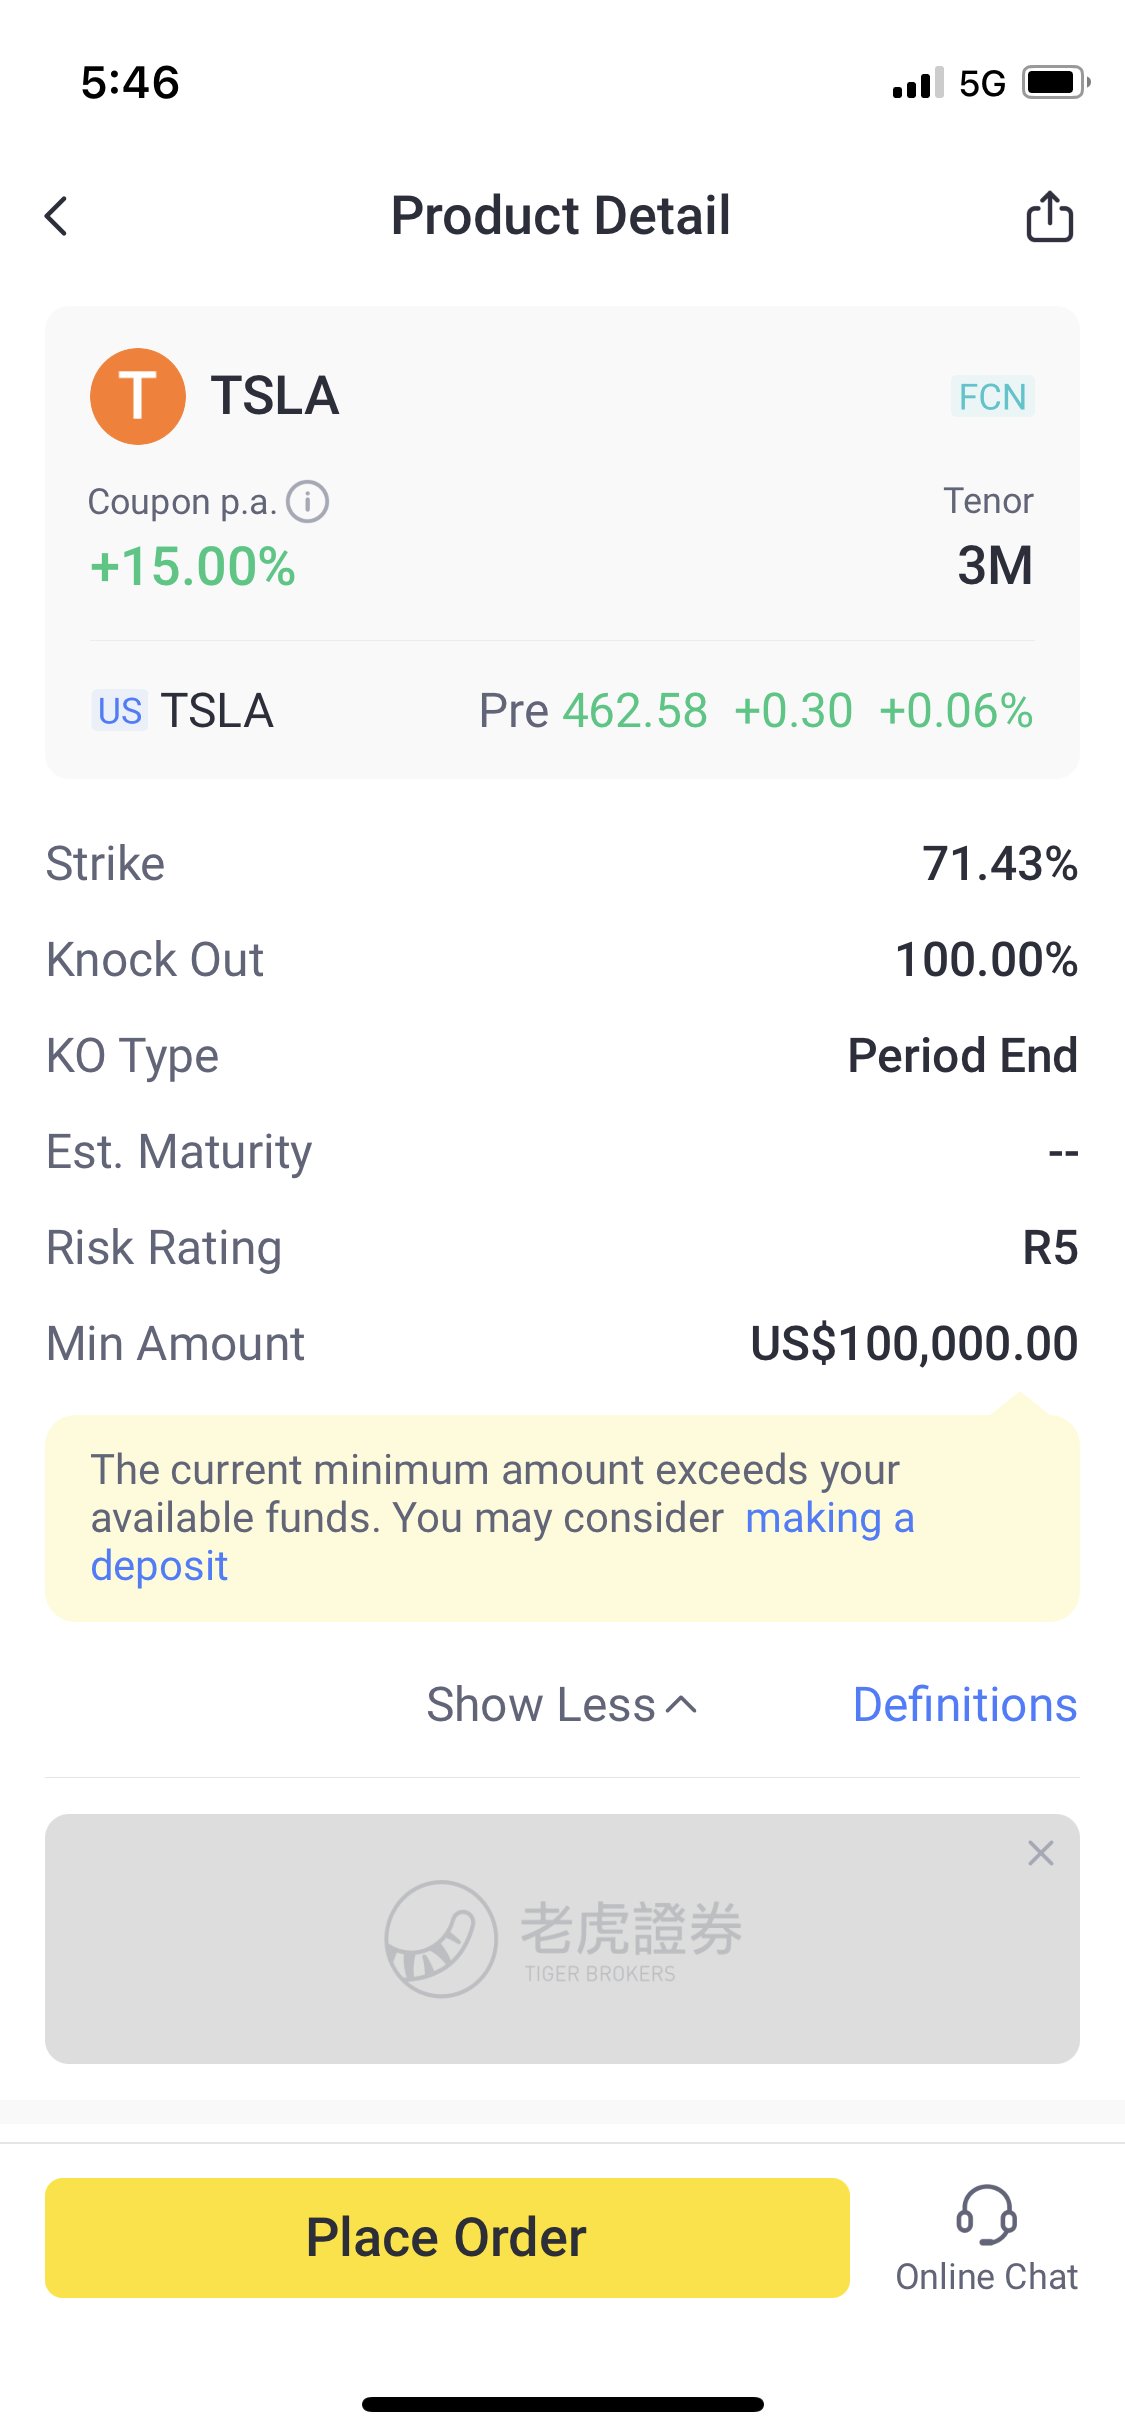Tap the Min Amount US$100,000.00 value
Viewport: 1125px width, 2436px height.
(x=914, y=1344)
